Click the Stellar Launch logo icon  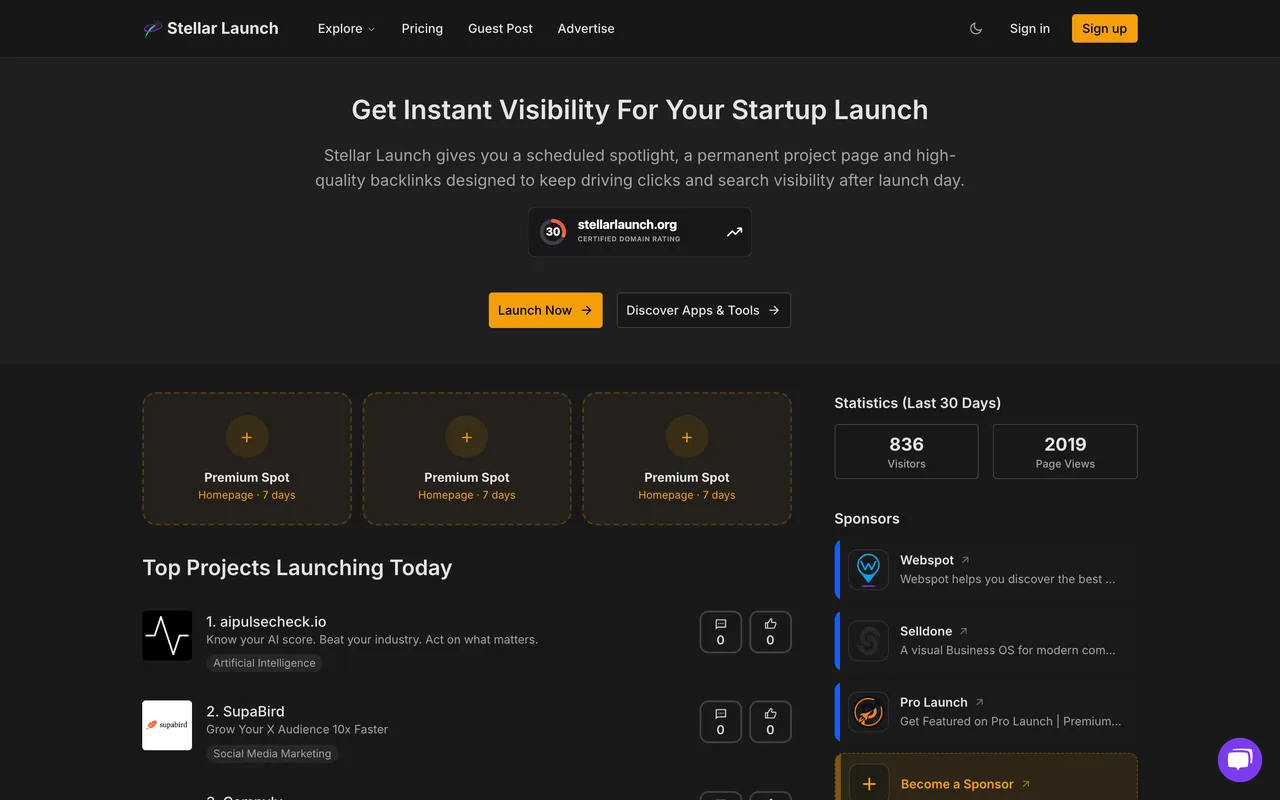click(152, 29)
